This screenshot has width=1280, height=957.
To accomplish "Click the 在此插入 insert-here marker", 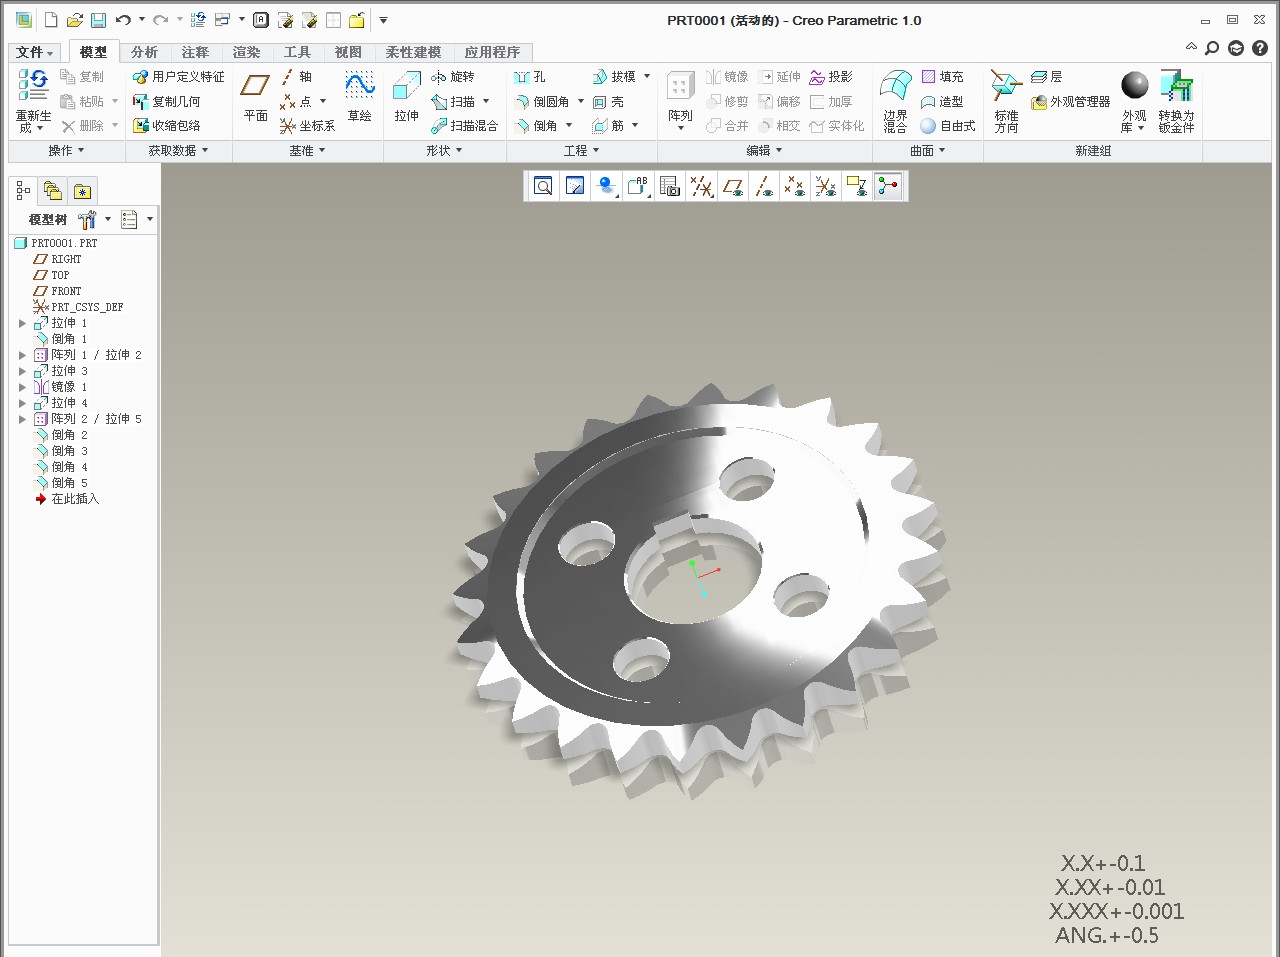I will pos(67,499).
